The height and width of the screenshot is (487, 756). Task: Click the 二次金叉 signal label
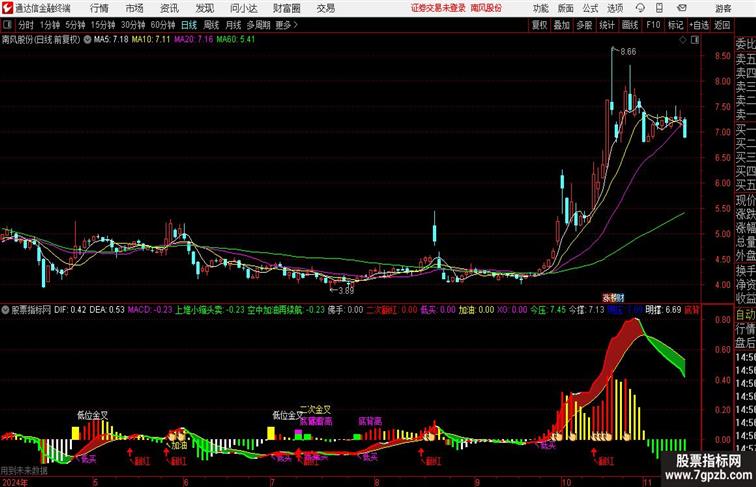tap(315, 410)
